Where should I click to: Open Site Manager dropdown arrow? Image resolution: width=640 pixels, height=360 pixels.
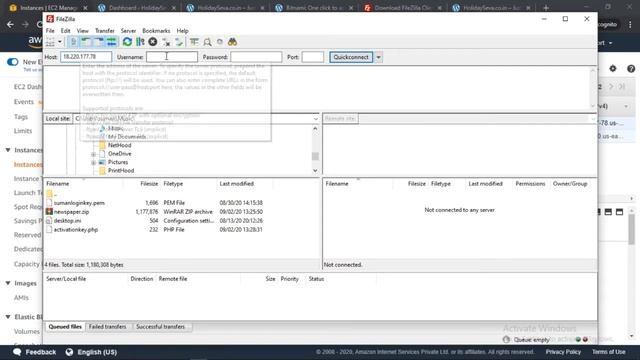[60, 42]
